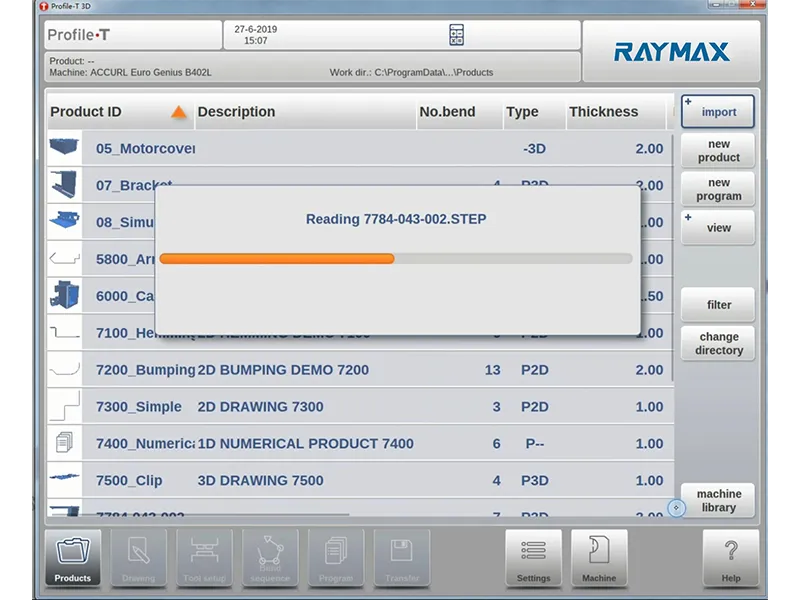The width and height of the screenshot is (800, 600).
Task: Click the date and time display
Action: pyautogui.click(x=256, y=35)
